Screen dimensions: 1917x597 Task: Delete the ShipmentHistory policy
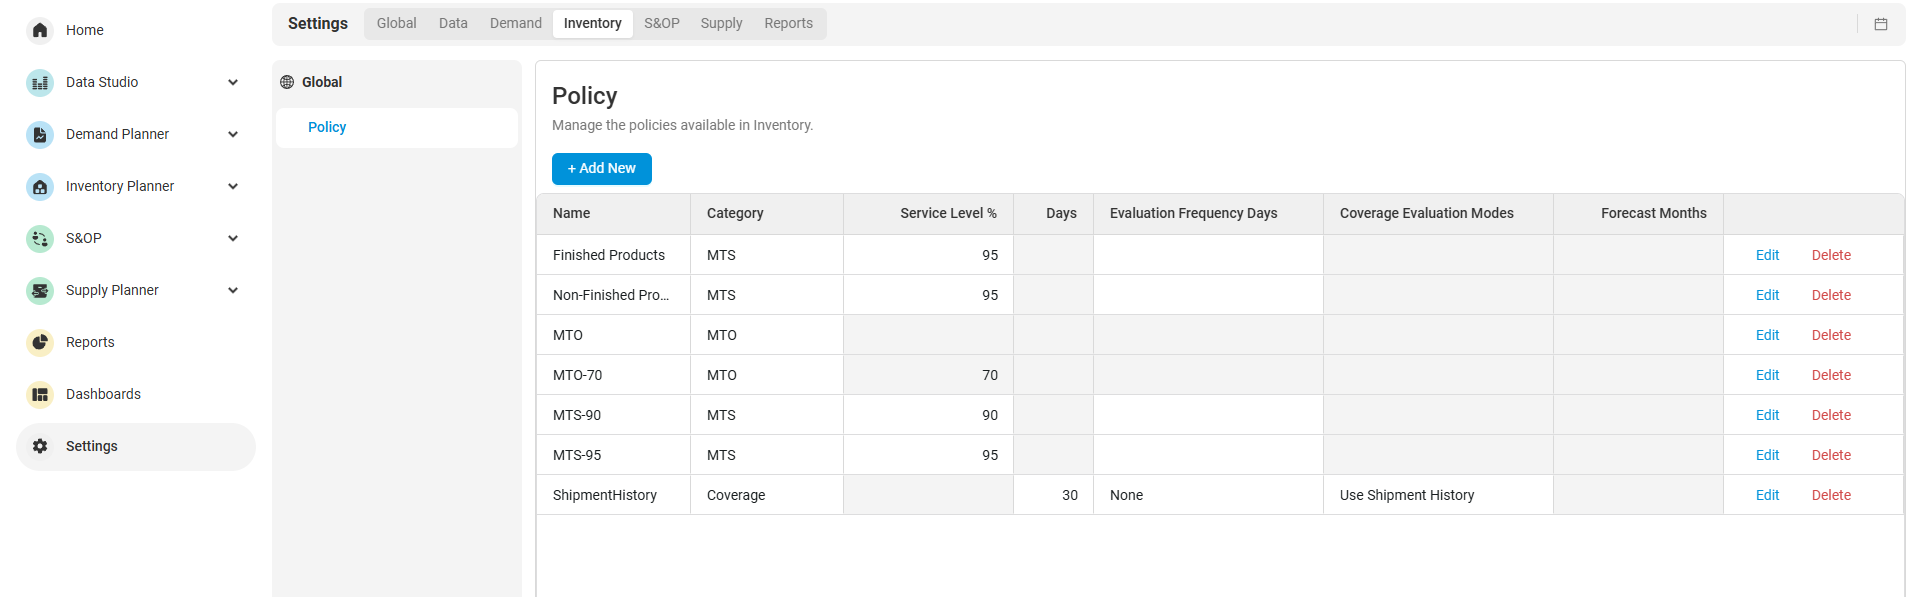(1830, 495)
